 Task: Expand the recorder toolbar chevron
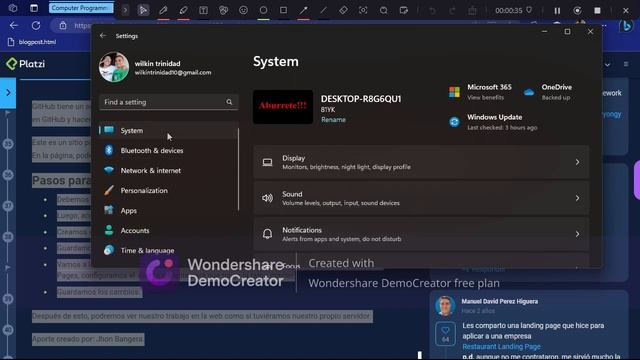tap(125, 10)
